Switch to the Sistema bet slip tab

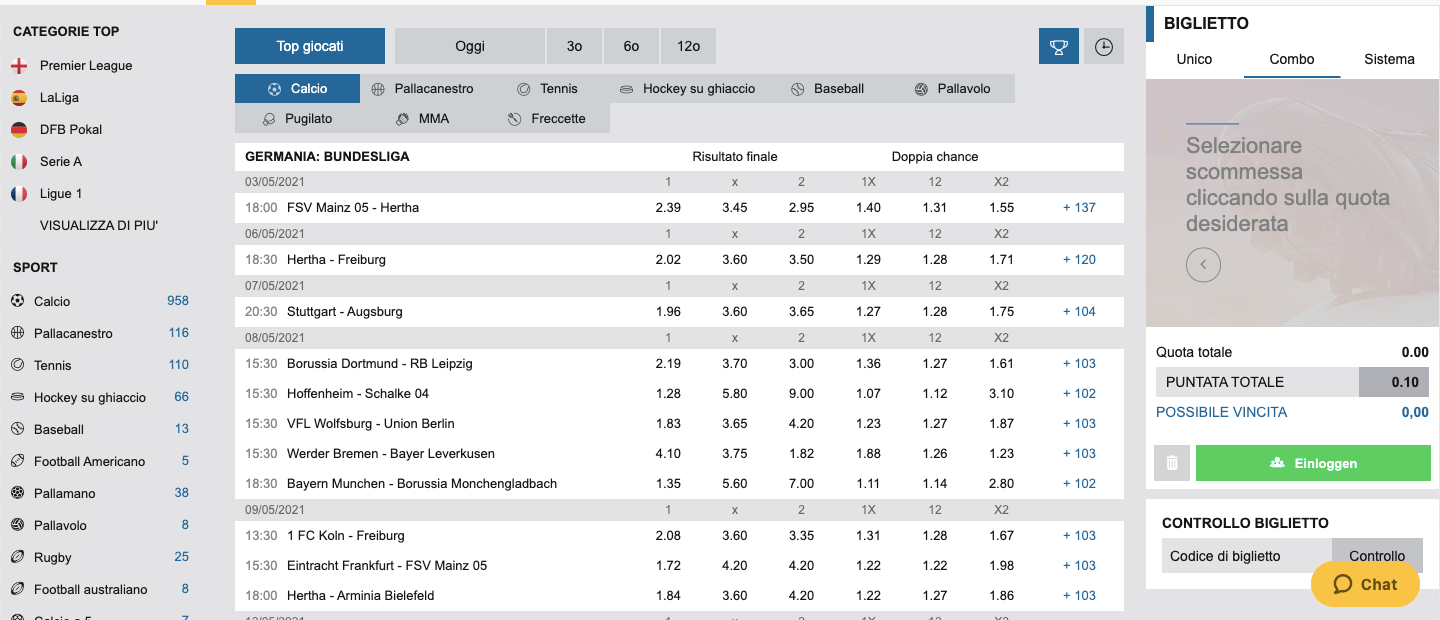(1389, 60)
